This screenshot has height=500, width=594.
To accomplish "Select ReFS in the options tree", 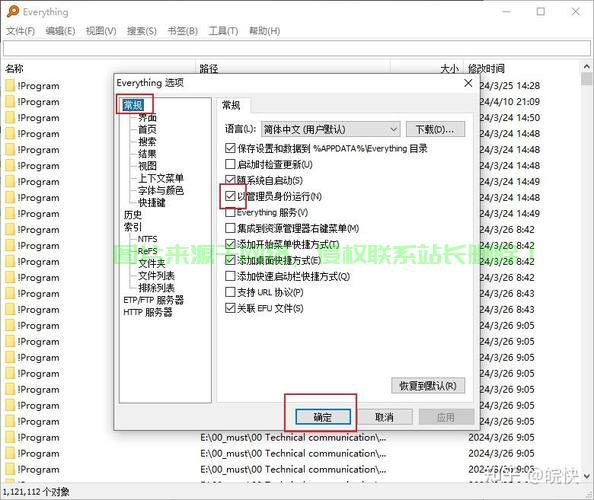I will pos(147,251).
